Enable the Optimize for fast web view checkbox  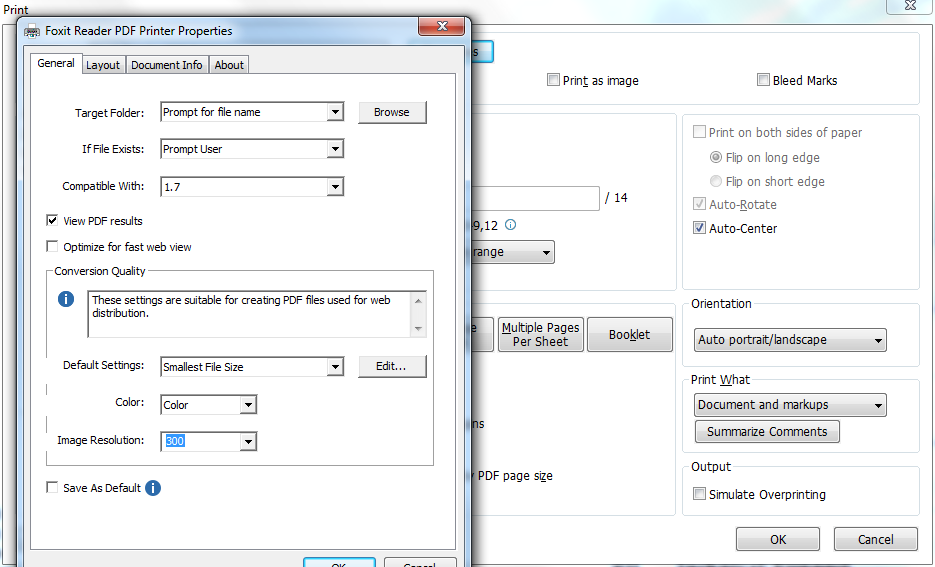point(52,247)
